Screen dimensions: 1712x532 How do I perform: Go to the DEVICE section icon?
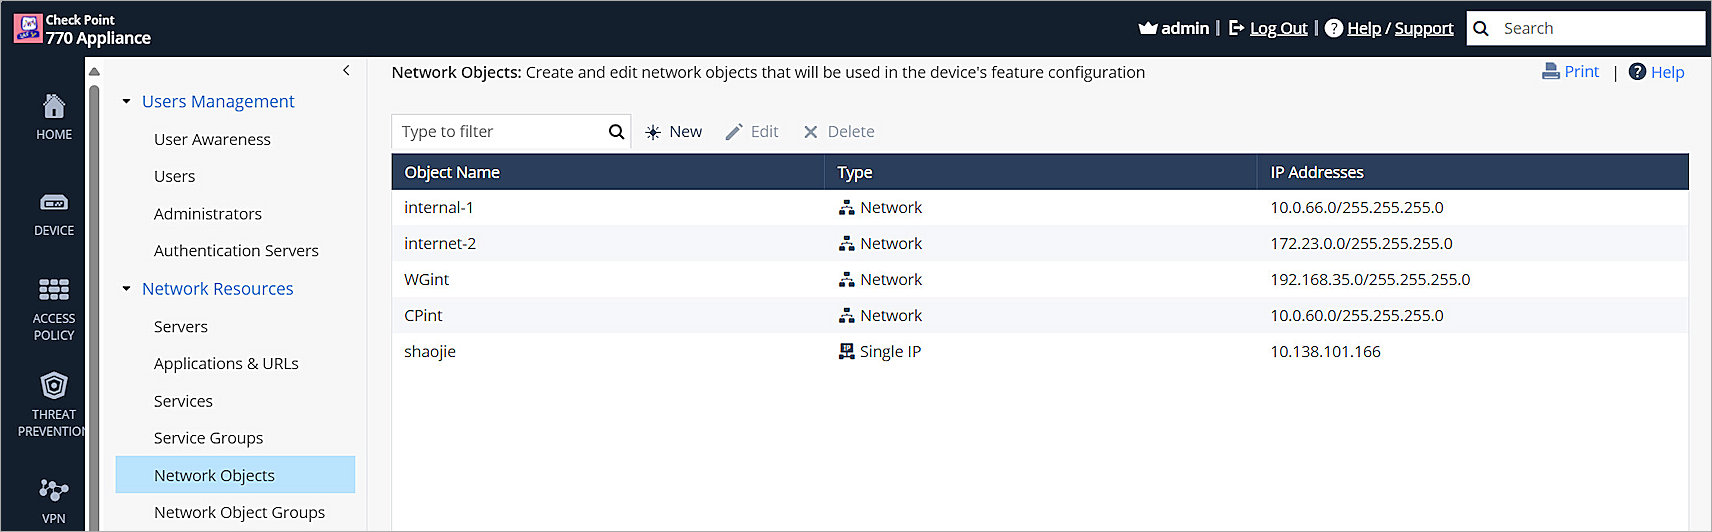(54, 203)
